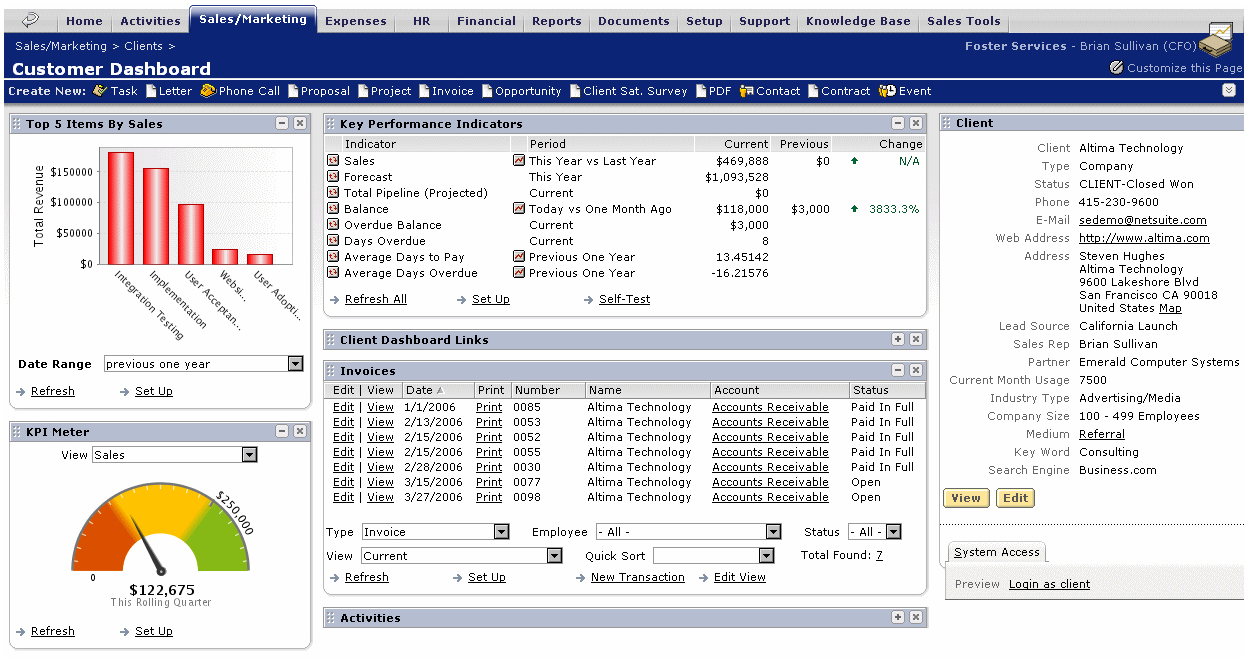Open the address Map link

pyautogui.click(x=1170, y=308)
